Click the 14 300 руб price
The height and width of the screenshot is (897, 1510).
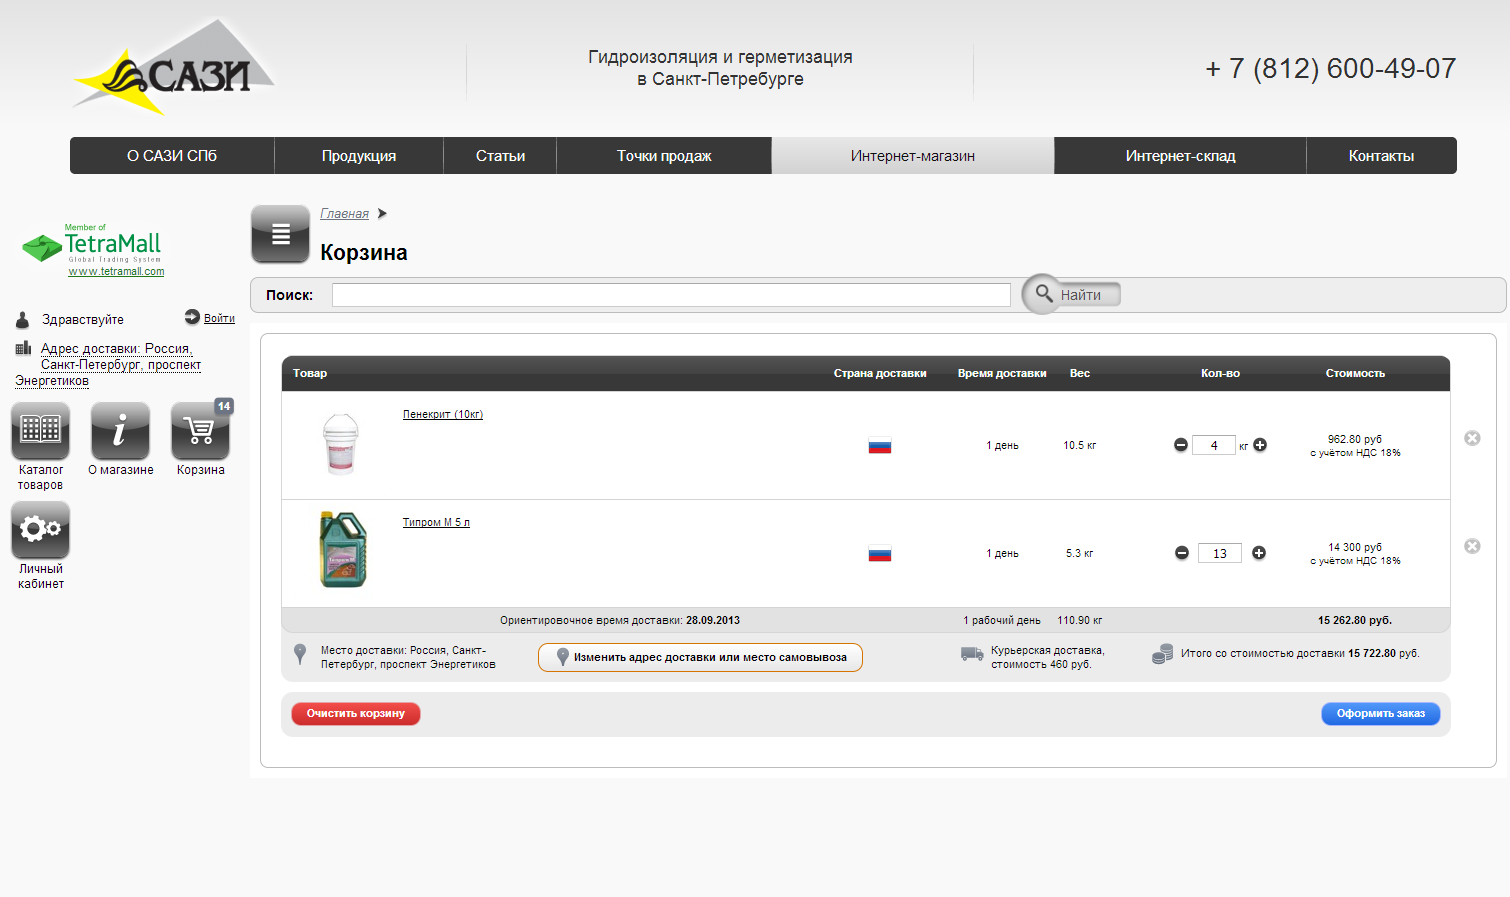pyautogui.click(x=1355, y=547)
